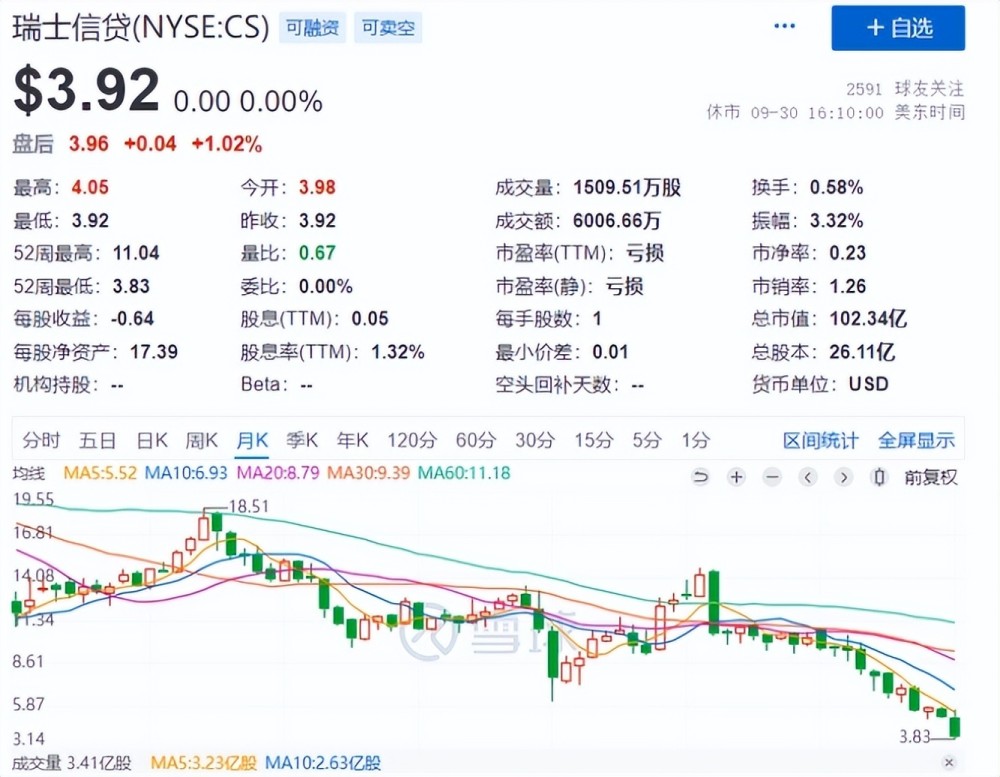This screenshot has width=1000, height=777.
Task: Click the 每股净资产 17.39 value
Action: [154, 352]
